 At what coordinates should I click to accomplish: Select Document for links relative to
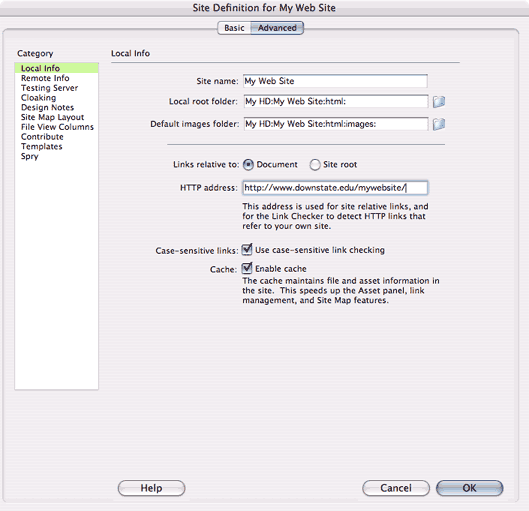coord(248,165)
